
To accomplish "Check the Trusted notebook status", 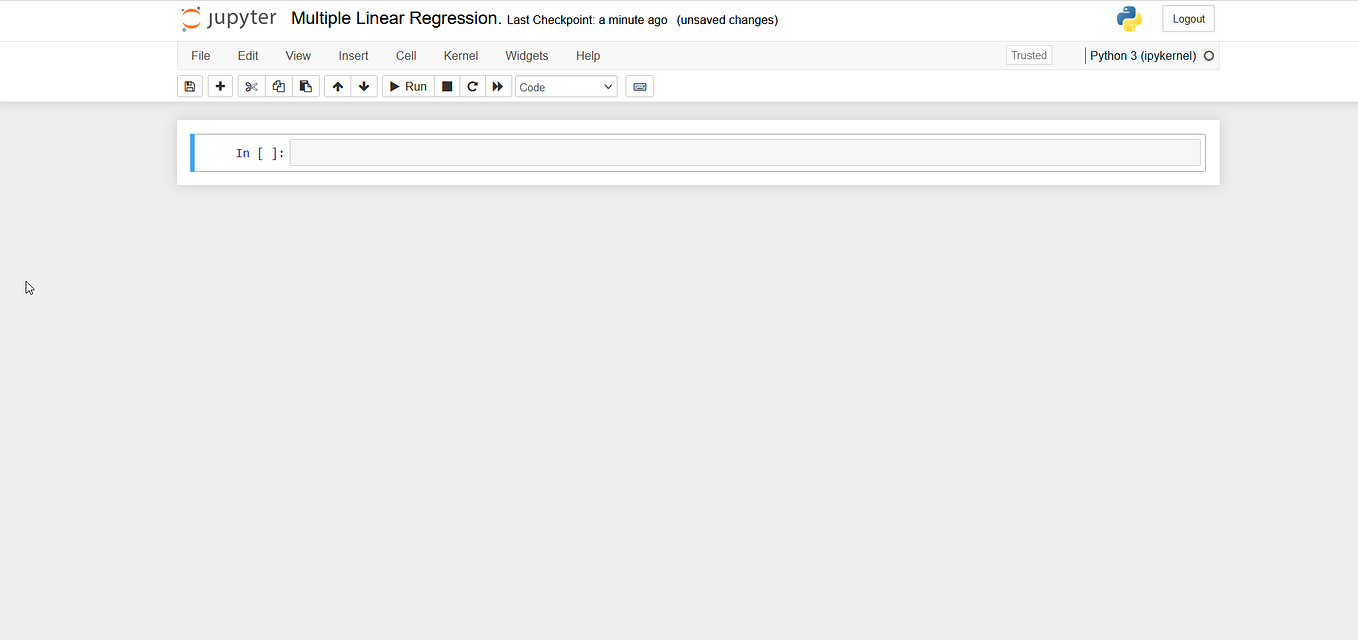I will (1028, 55).
